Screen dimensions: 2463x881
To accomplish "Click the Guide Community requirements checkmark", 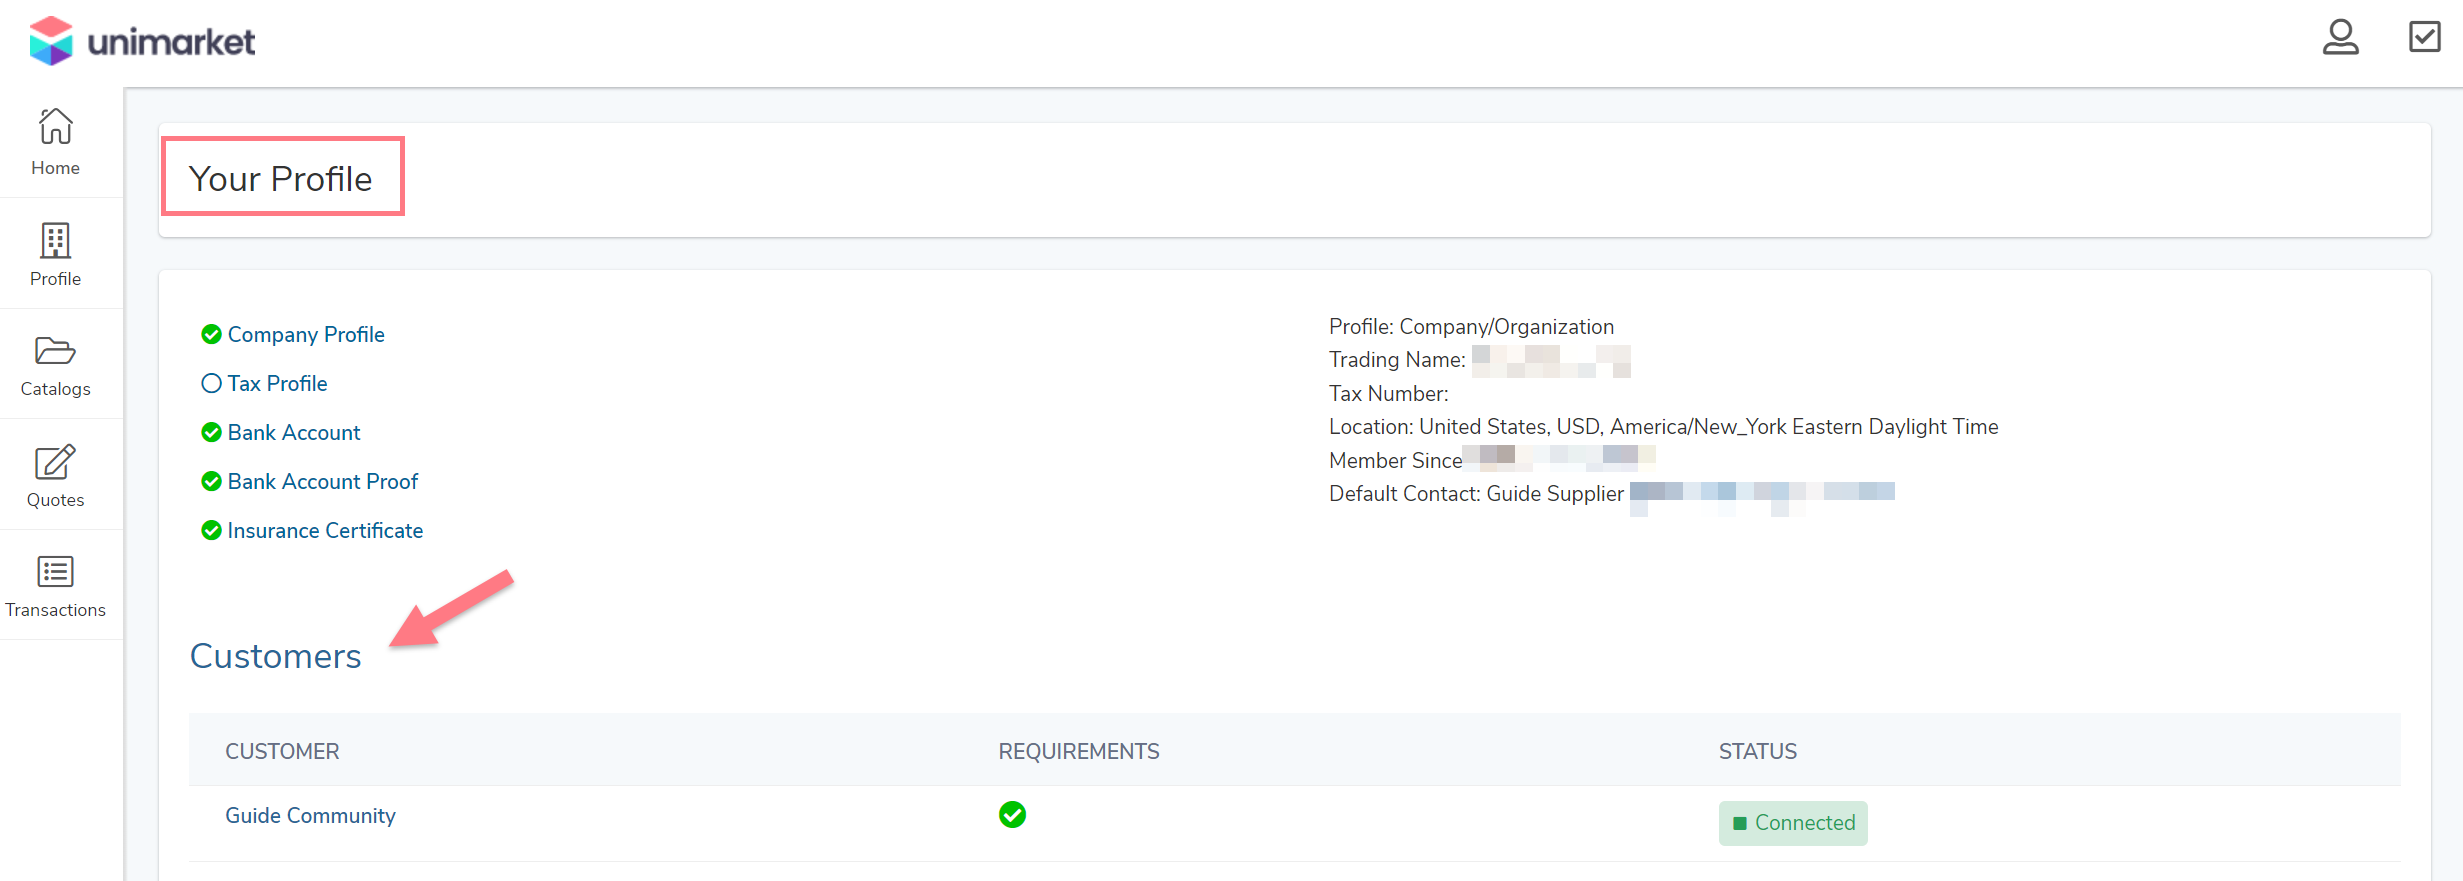I will click(1012, 815).
